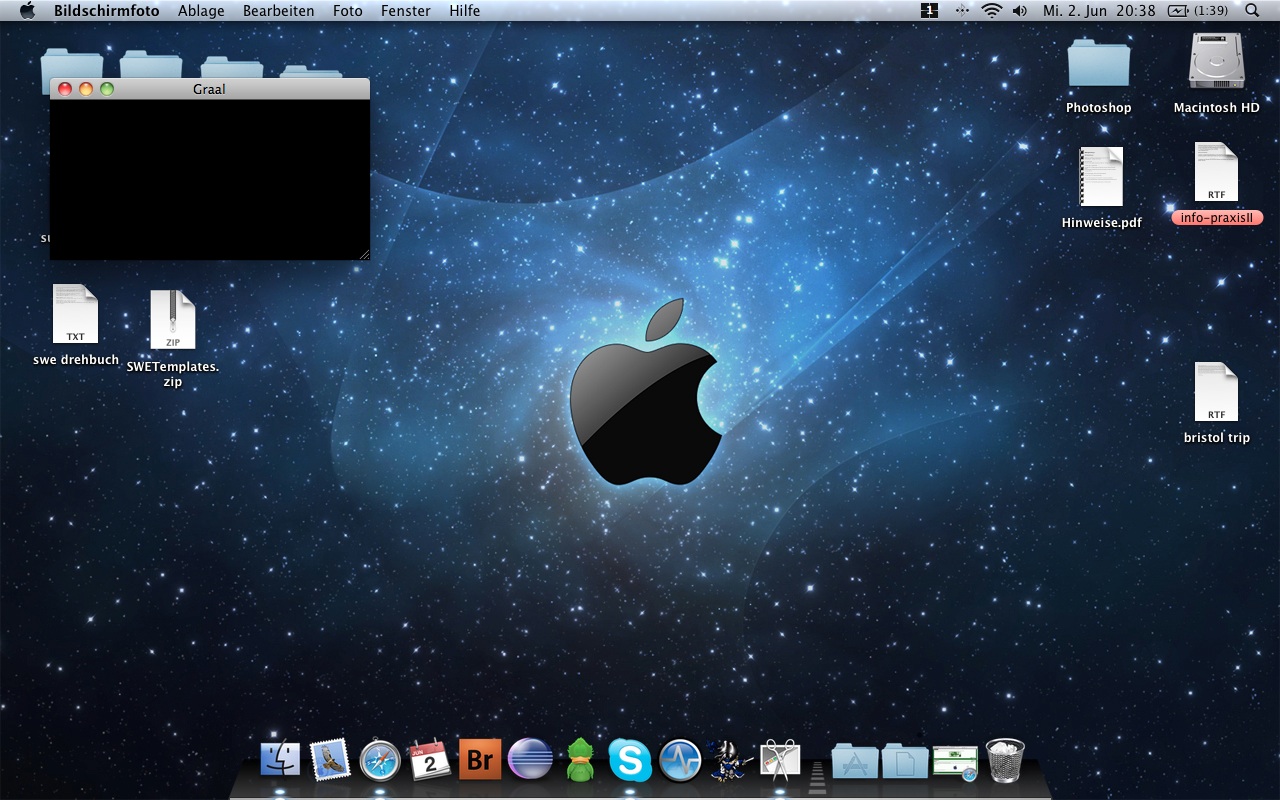Open the Apple menu
Screen dimensions: 1280x800
[x=27, y=10]
